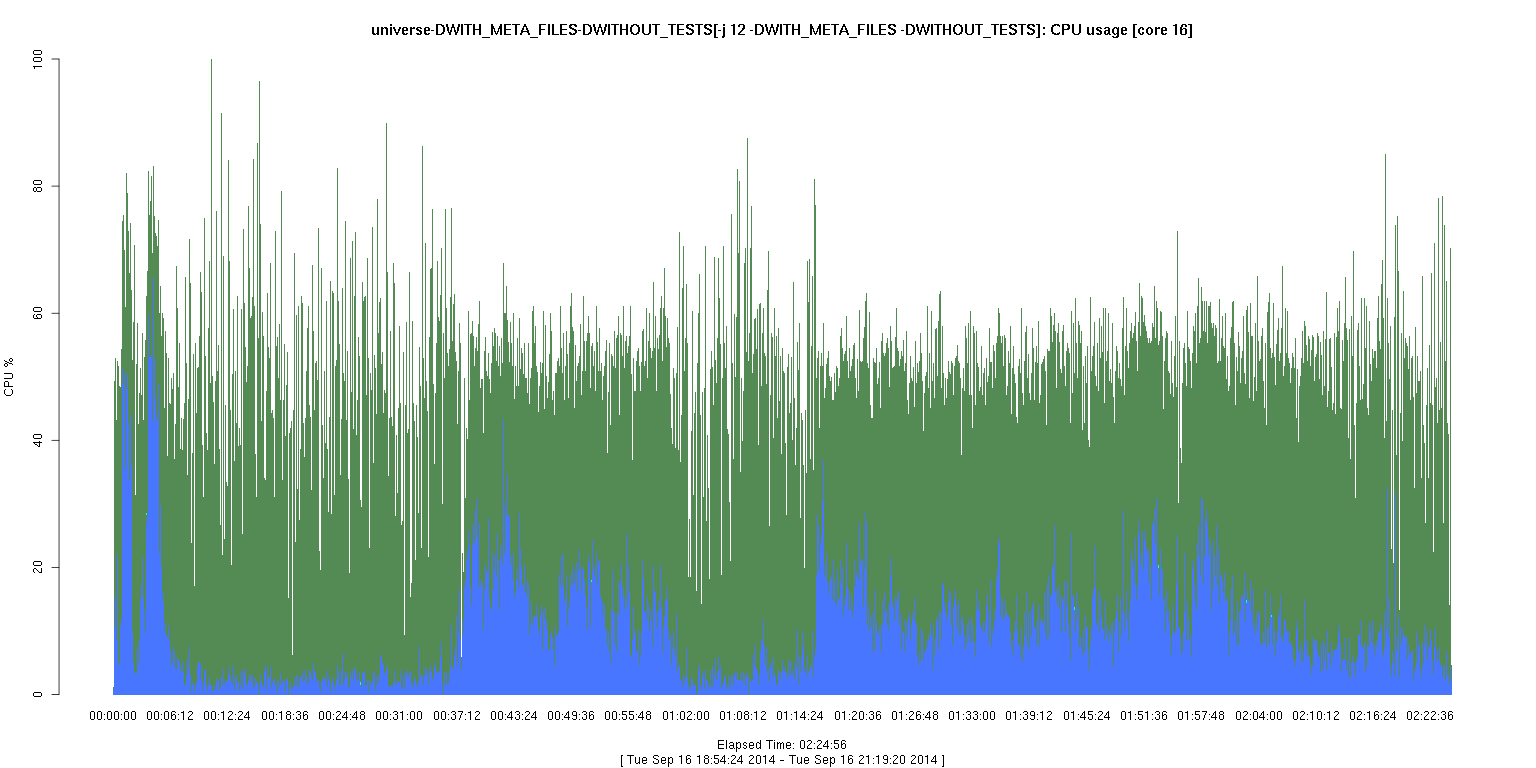Click the 'Elapsed Time: 02:24:56' caption

pyautogui.click(x=782, y=745)
